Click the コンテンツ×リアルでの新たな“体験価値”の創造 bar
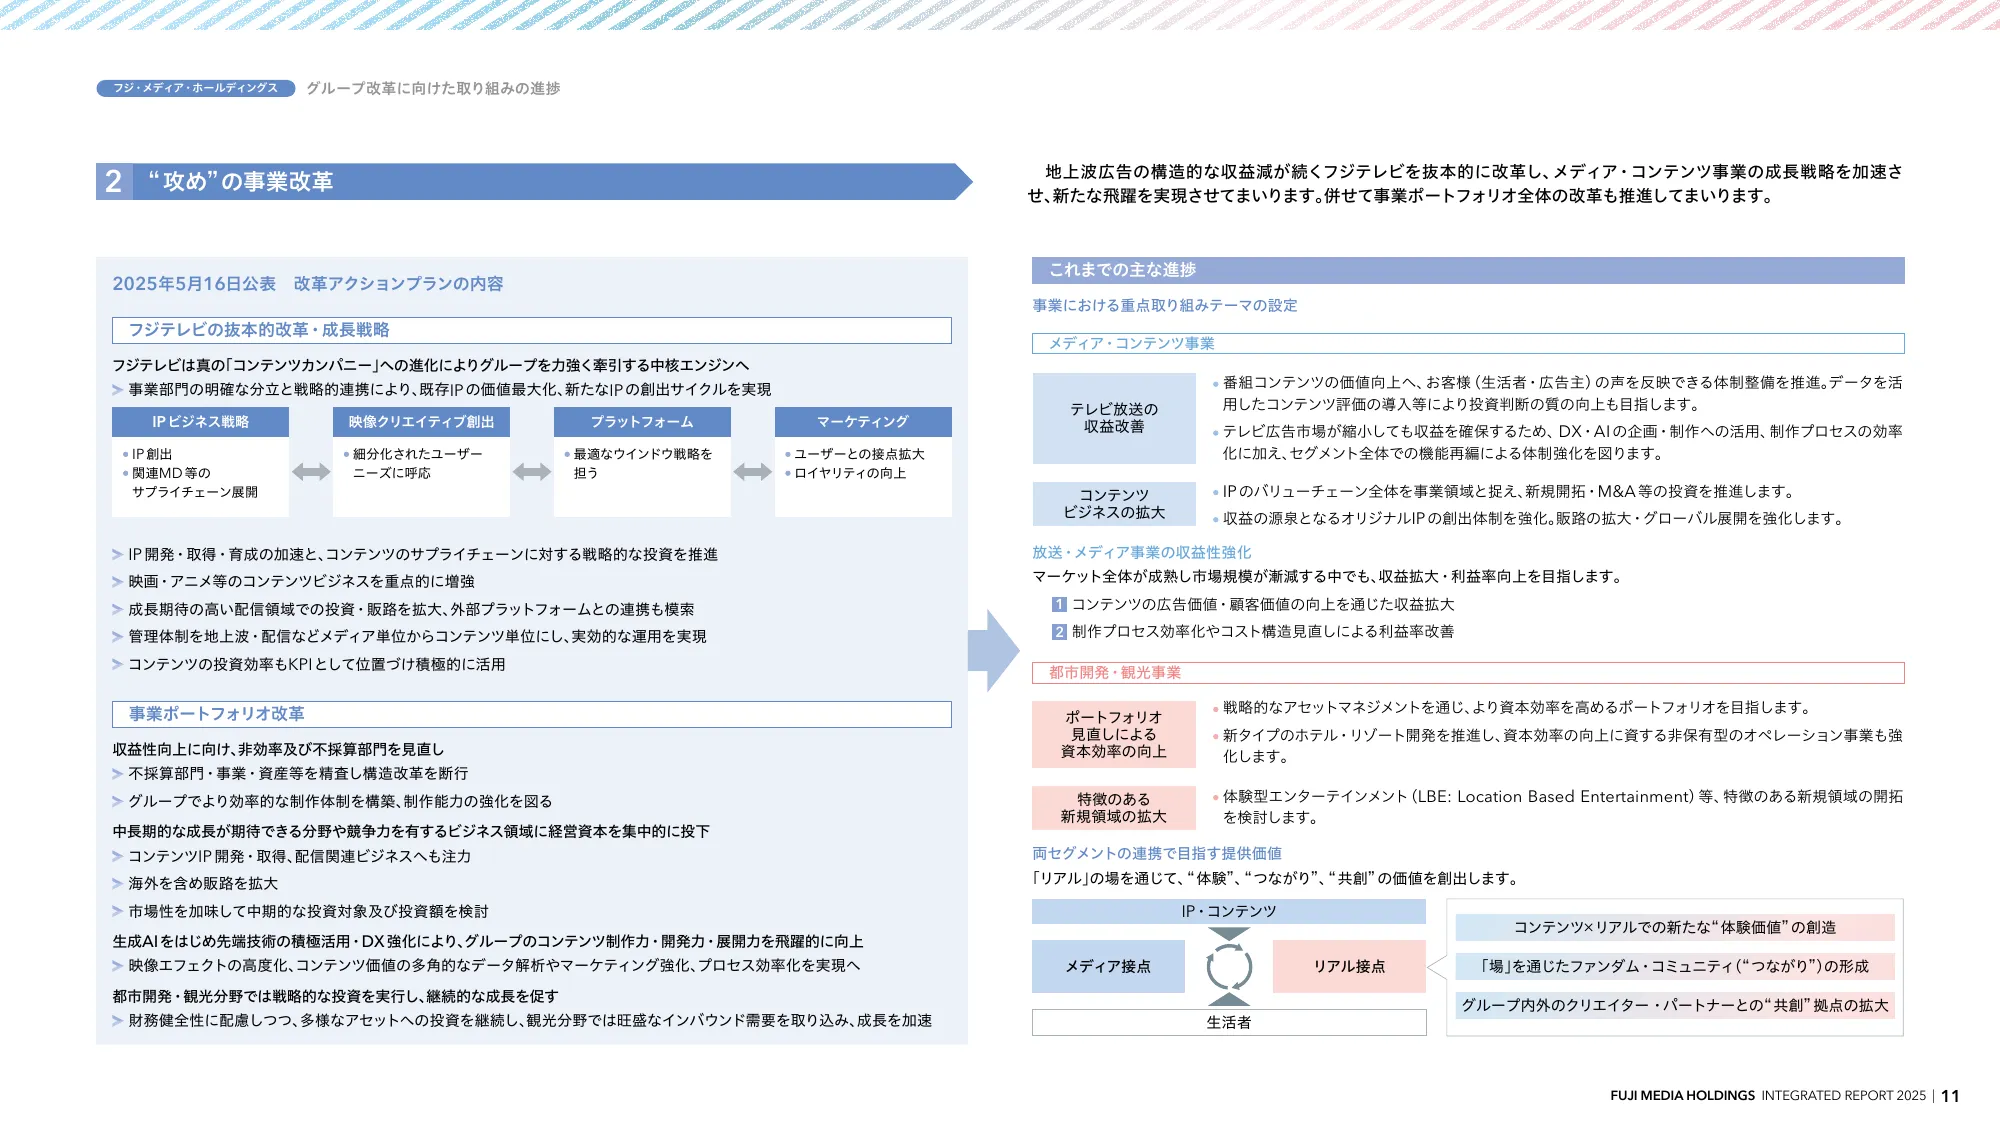2000x1127 pixels. pyautogui.click(x=1675, y=928)
